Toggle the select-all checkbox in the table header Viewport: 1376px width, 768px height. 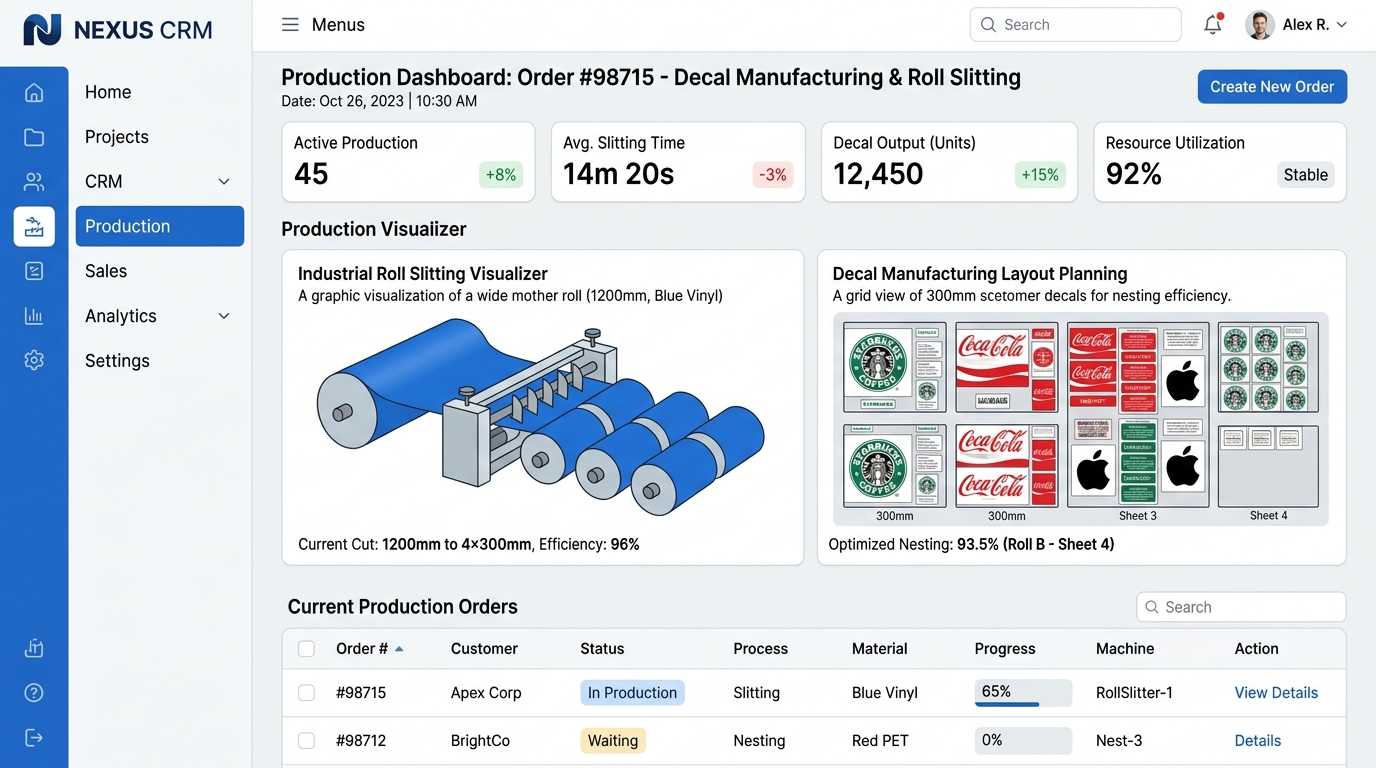[x=306, y=649]
